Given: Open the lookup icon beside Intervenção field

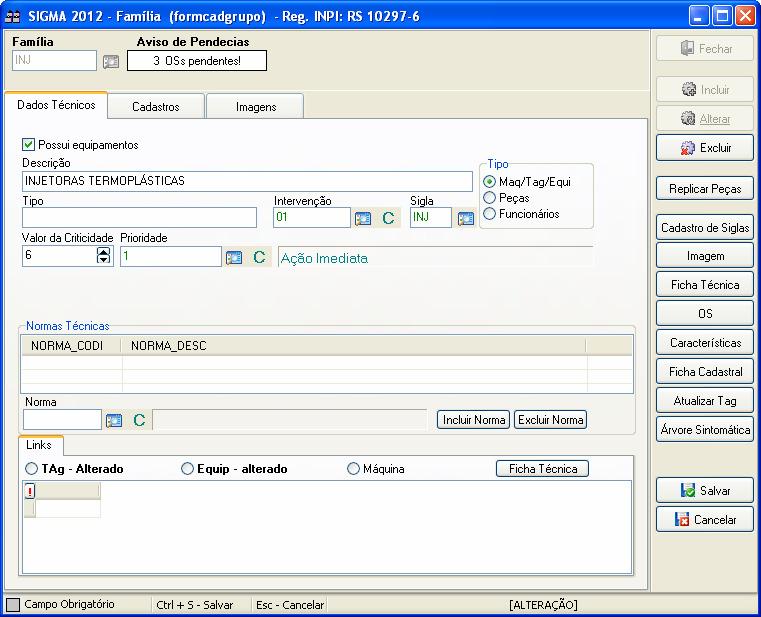Looking at the screenshot, I should point(363,218).
